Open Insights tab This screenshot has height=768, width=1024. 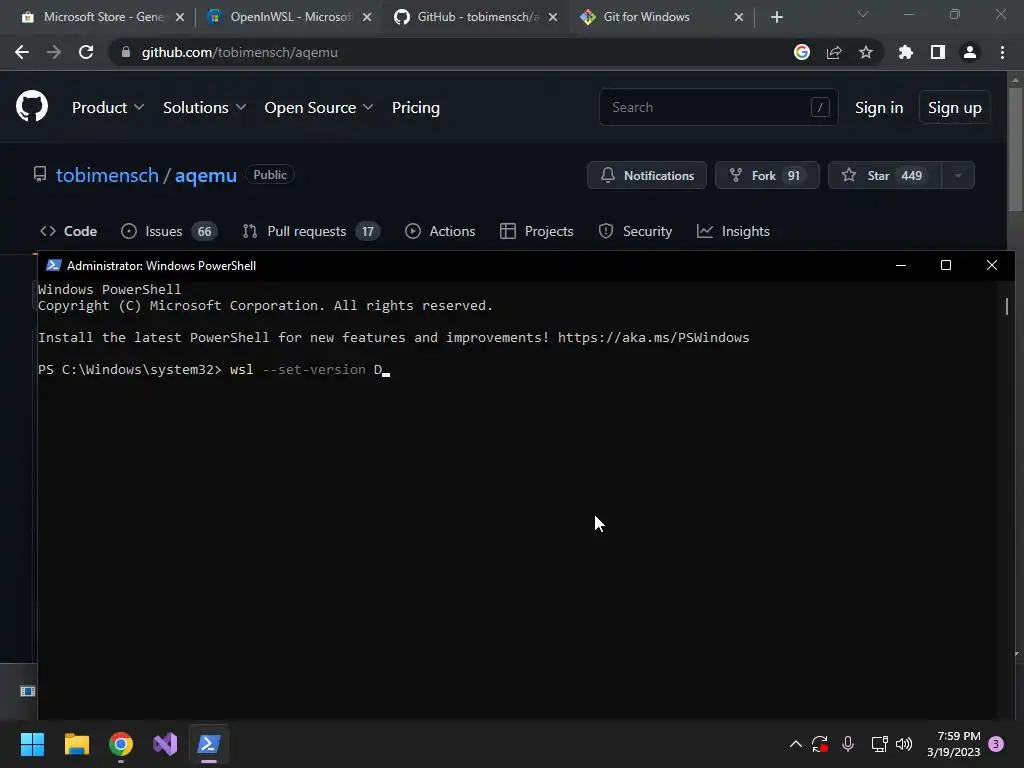(x=733, y=231)
